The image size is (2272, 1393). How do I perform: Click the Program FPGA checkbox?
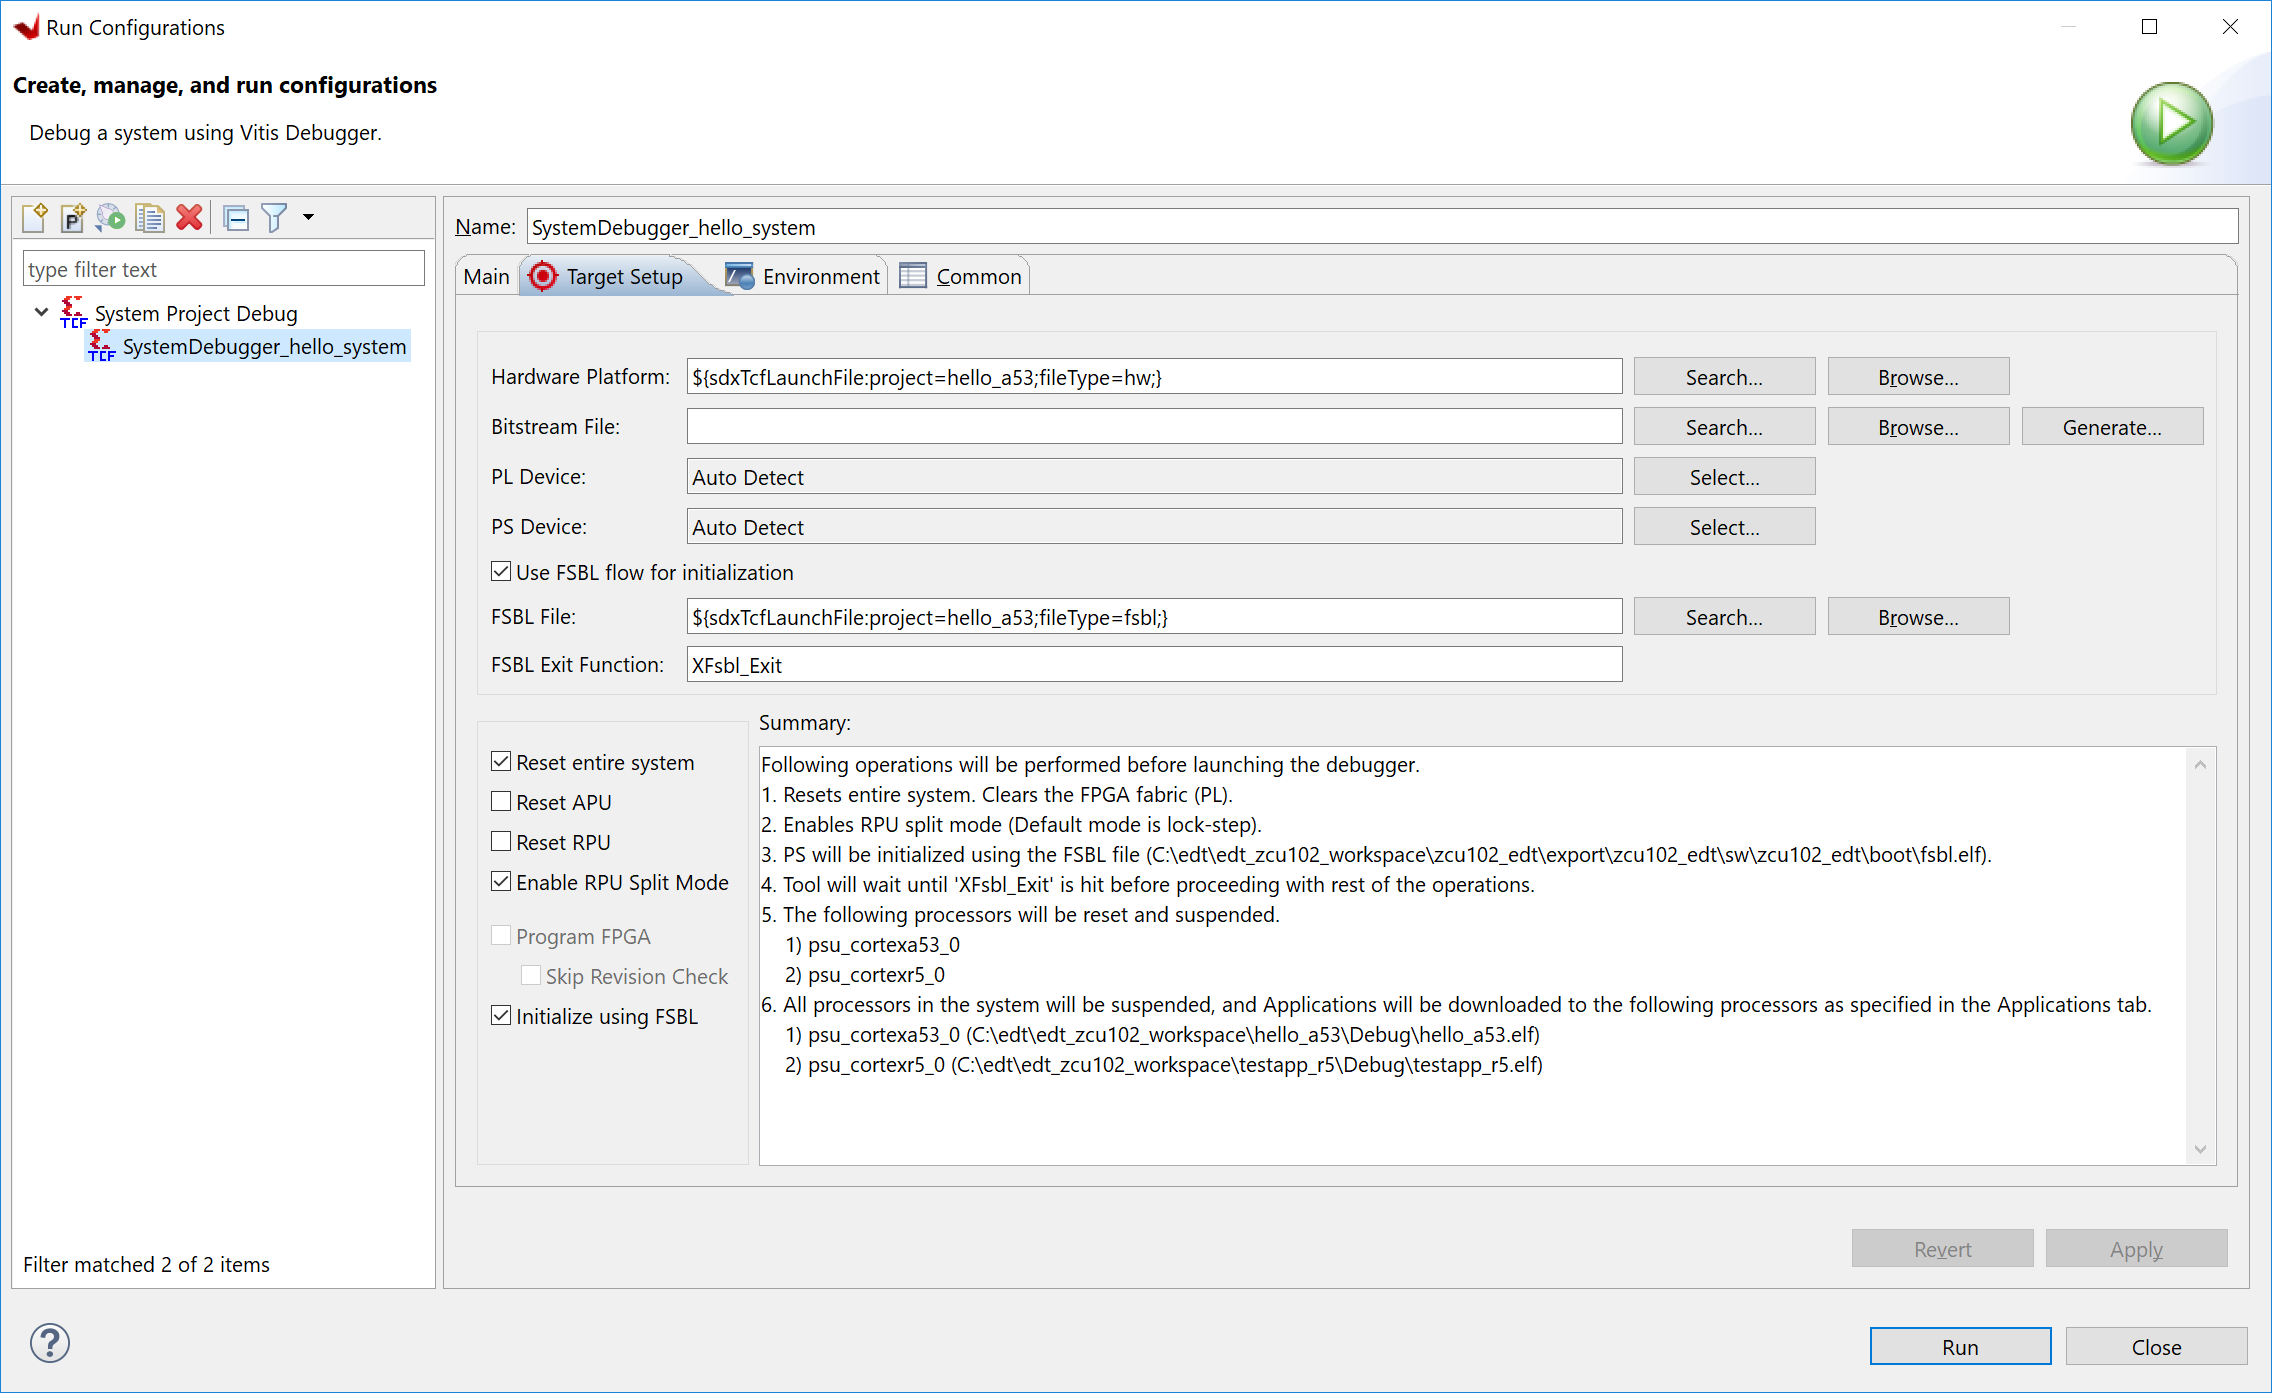click(501, 935)
